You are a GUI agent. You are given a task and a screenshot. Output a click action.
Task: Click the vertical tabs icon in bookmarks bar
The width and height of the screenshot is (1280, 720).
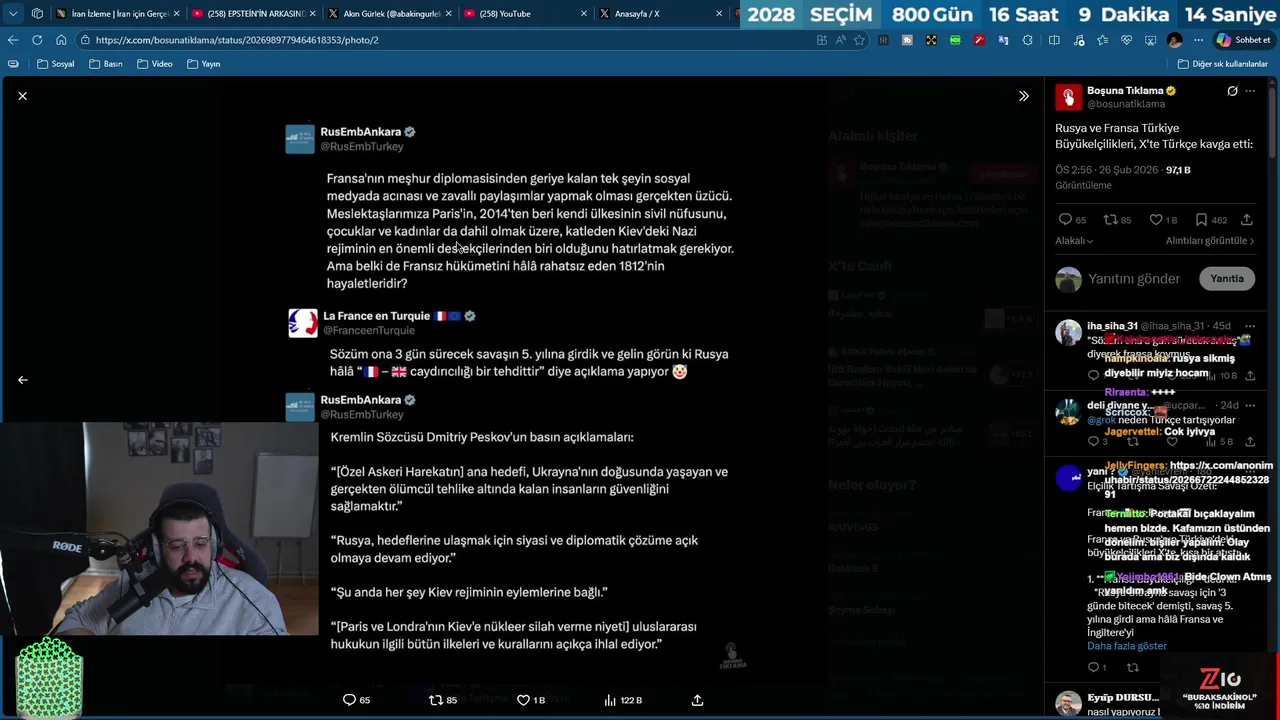13,64
